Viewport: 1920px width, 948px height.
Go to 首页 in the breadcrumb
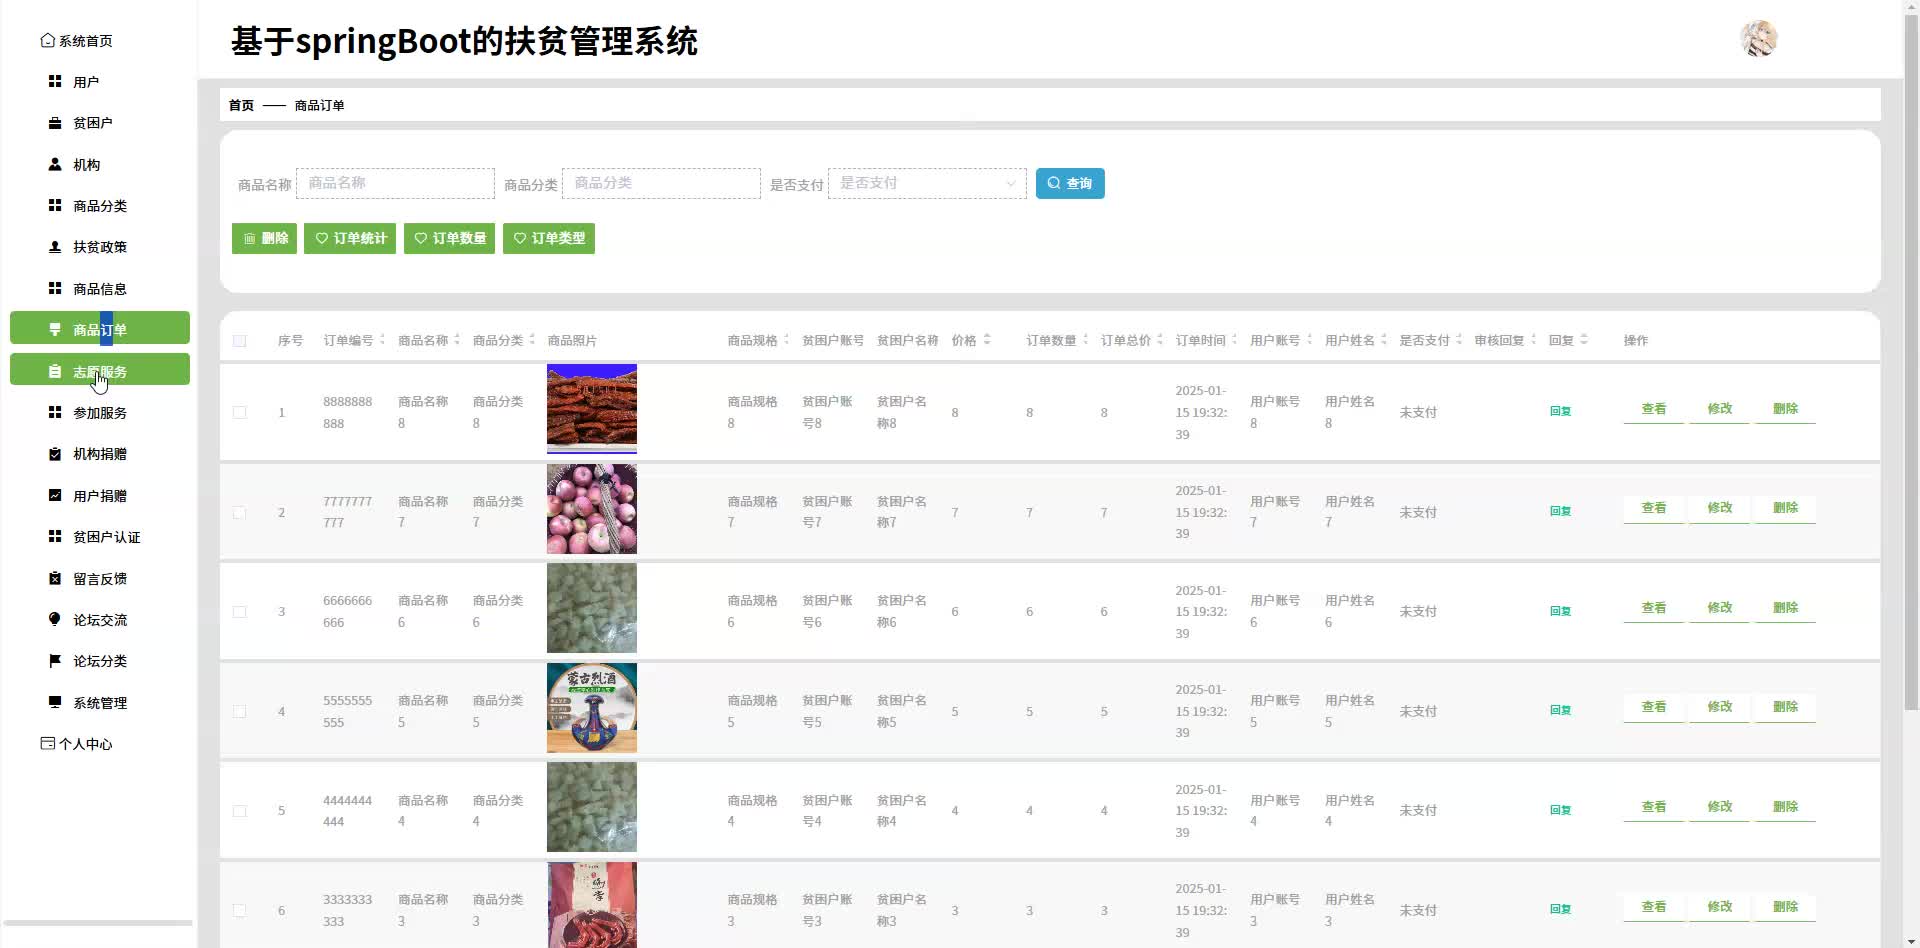point(241,105)
